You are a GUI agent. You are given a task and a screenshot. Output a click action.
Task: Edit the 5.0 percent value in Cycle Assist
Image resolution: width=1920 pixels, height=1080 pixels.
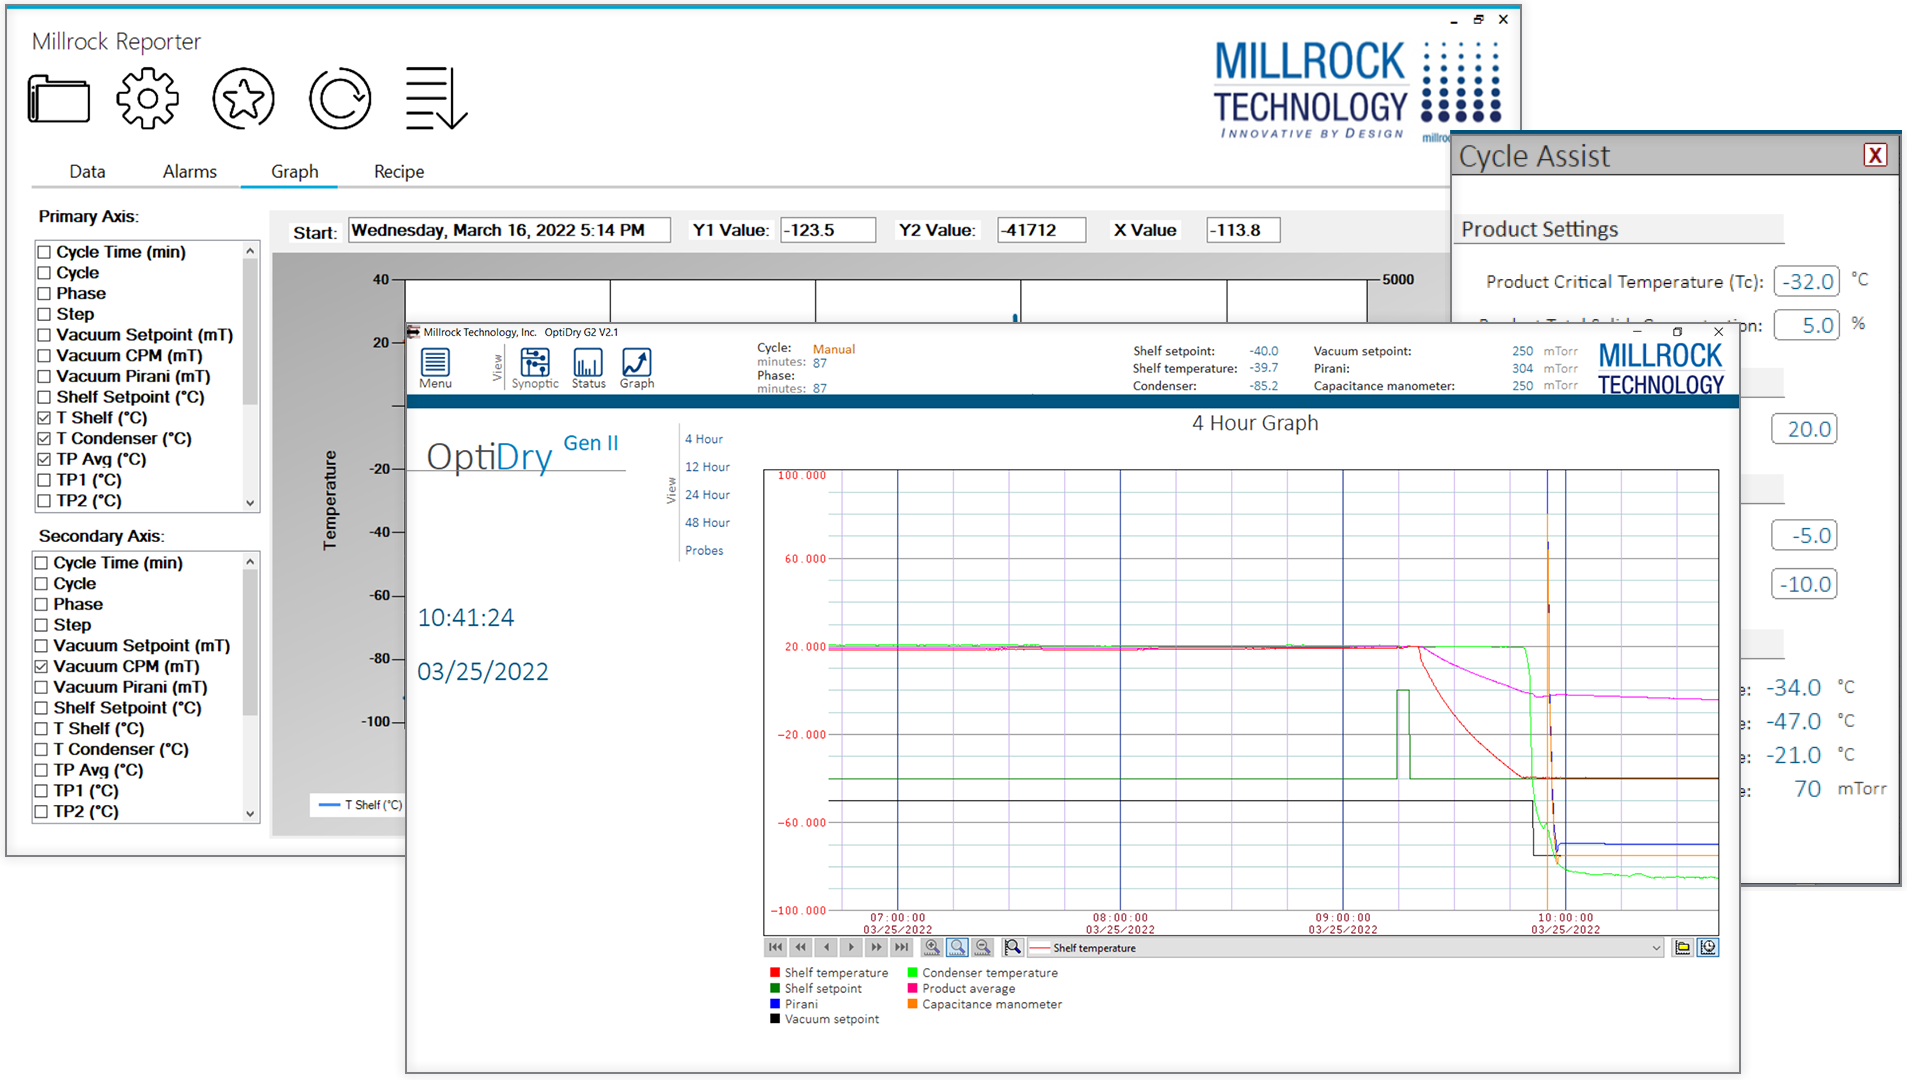pyautogui.click(x=1807, y=325)
